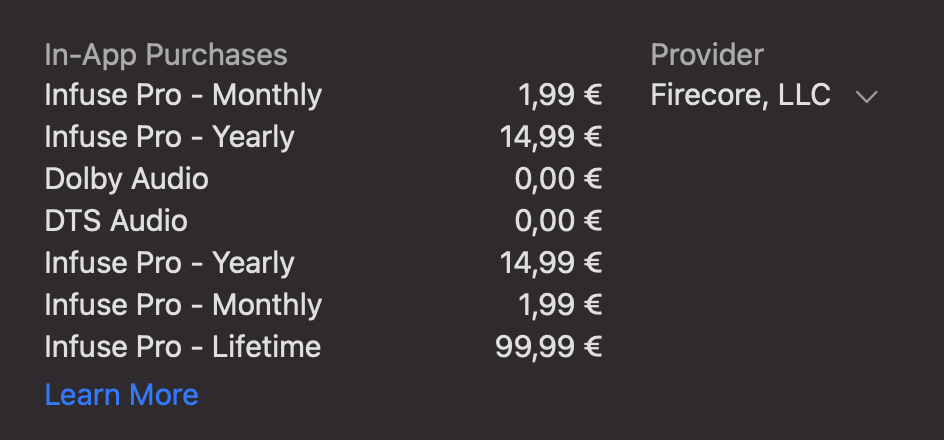Click the Firecore, LLC provider name

pos(740,95)
